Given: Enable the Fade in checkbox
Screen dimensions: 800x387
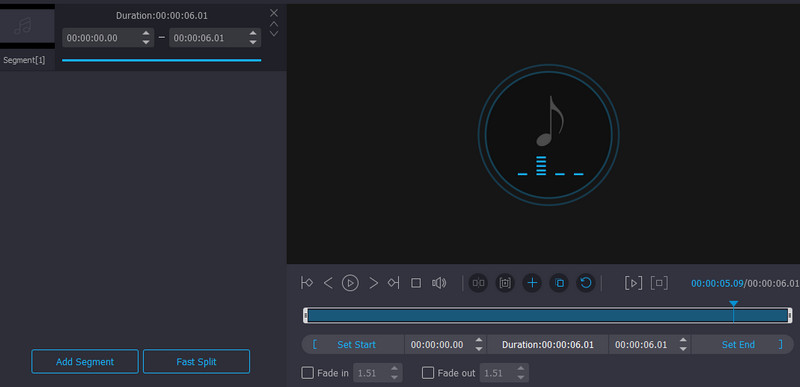Looking at the screenshot, I should tap(308, 373).
